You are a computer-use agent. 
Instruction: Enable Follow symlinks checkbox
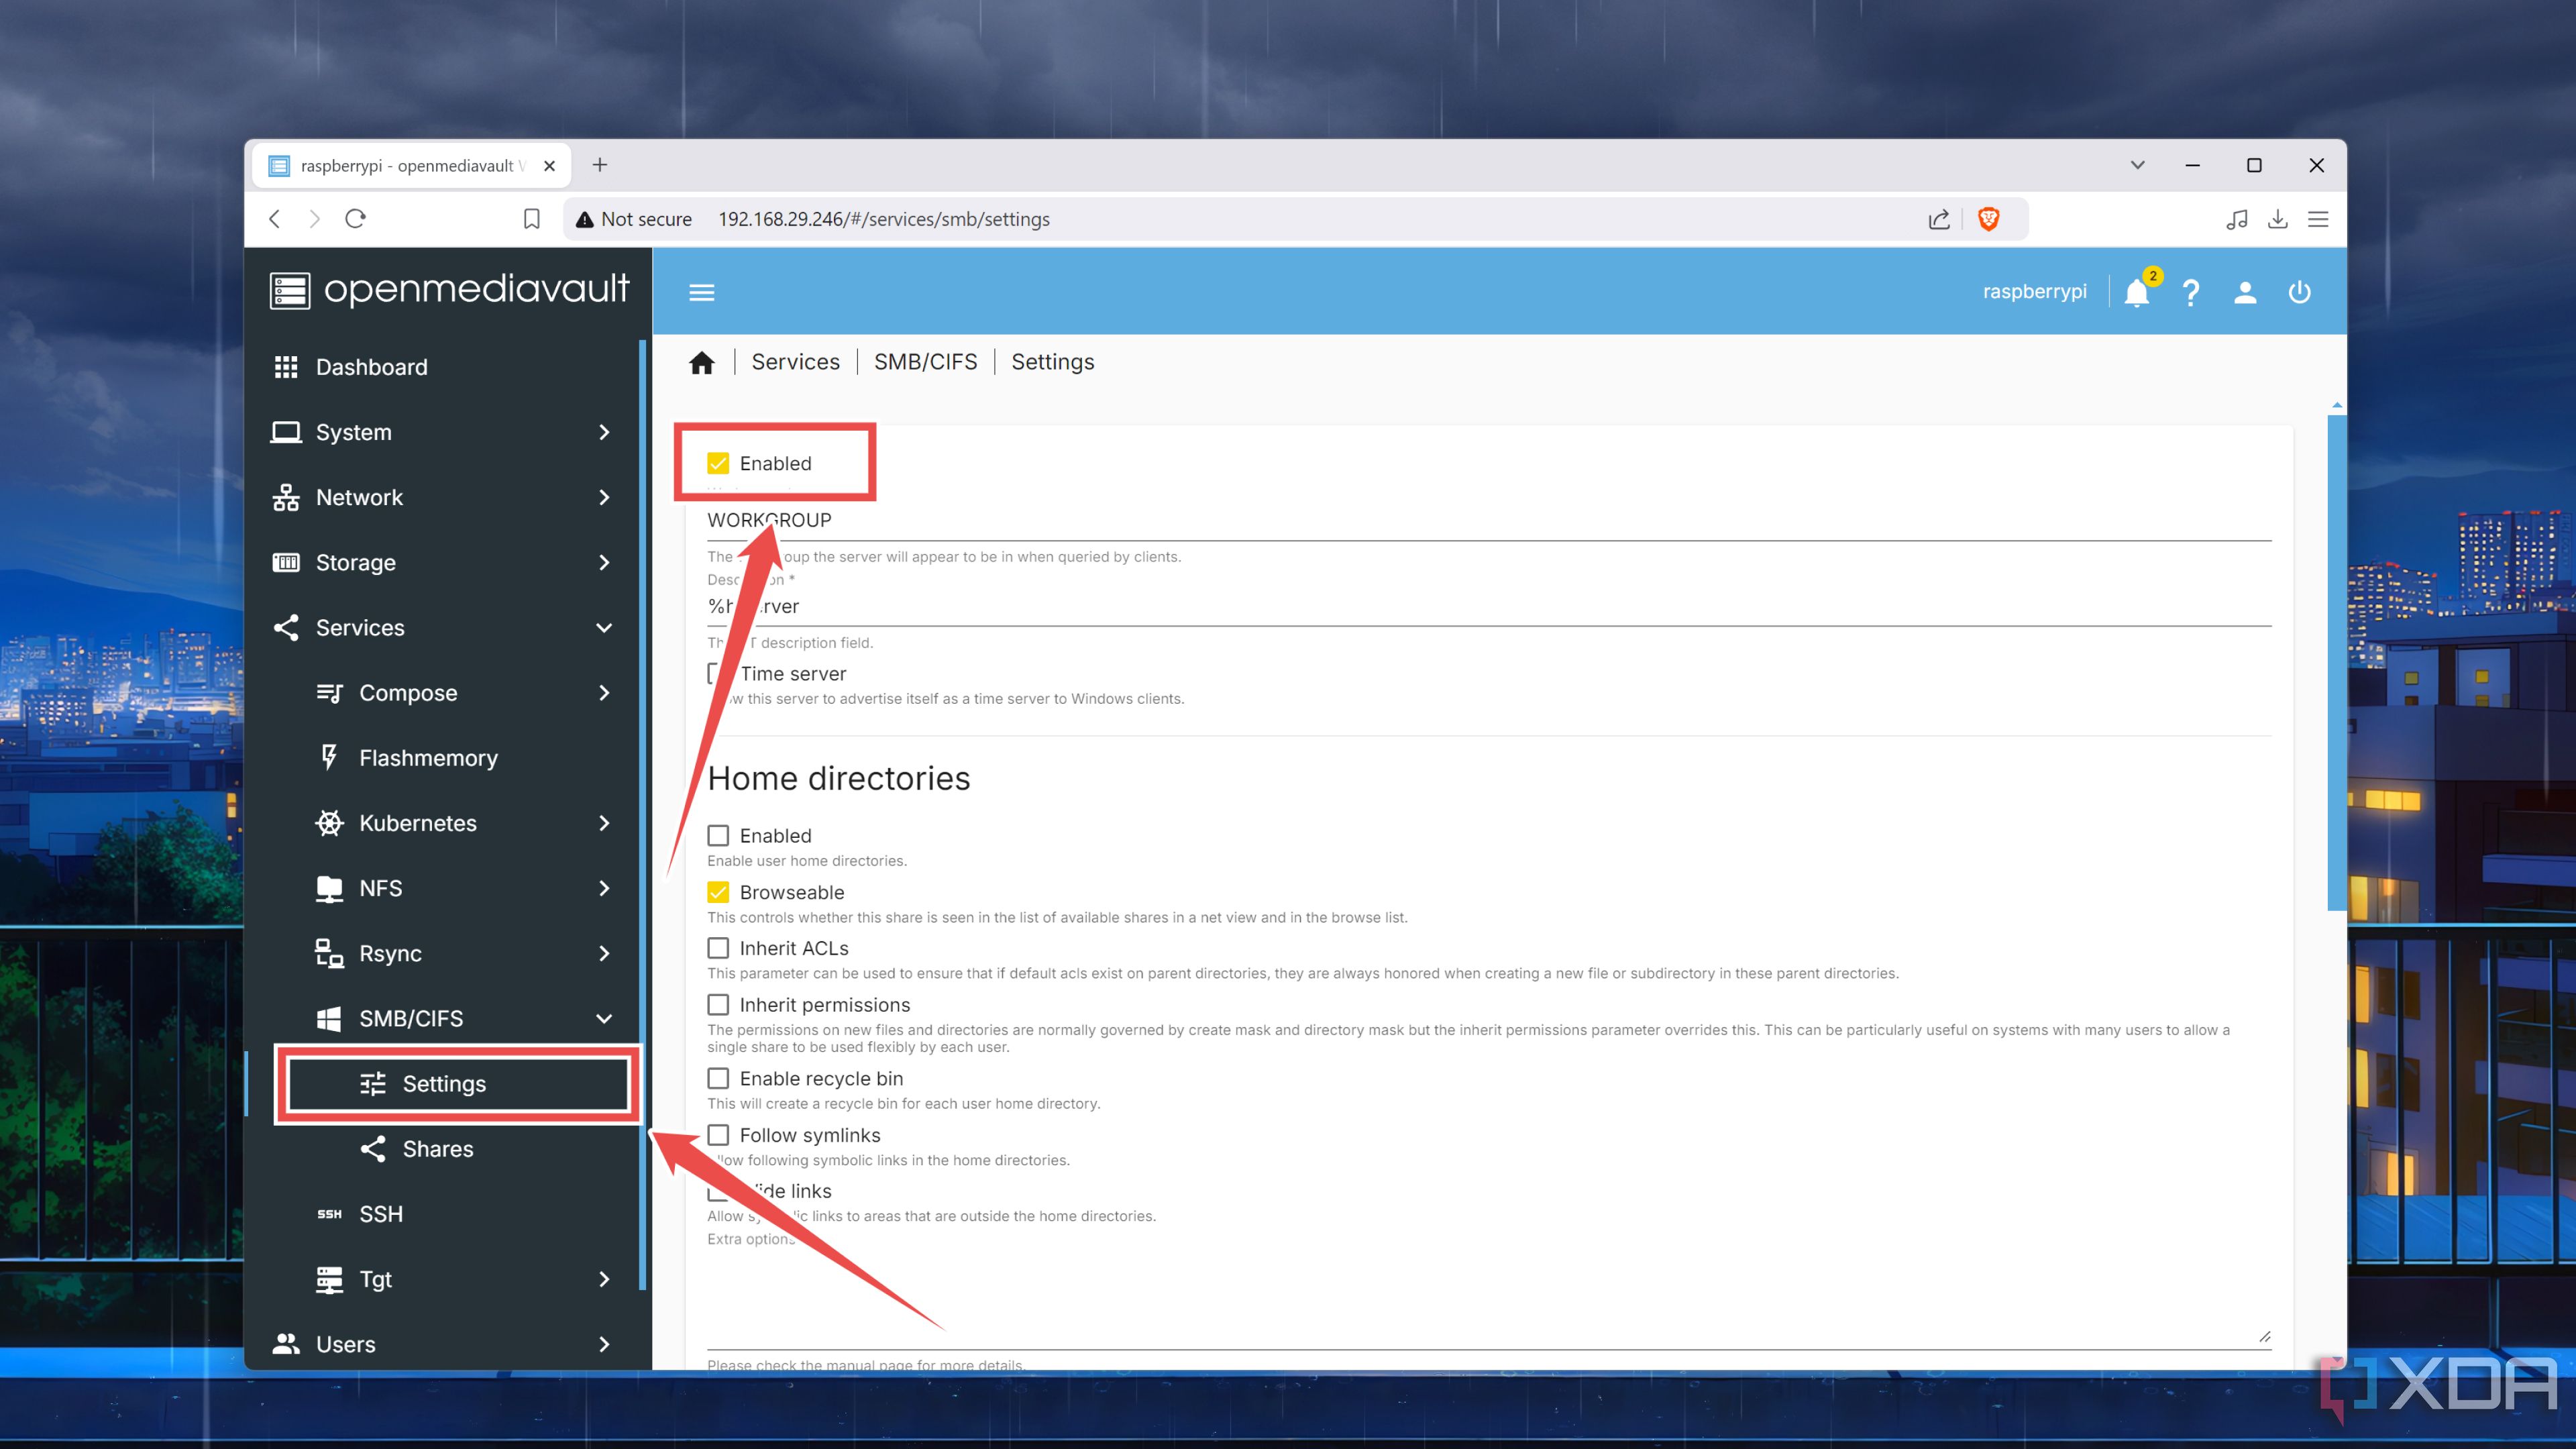pyautogui.click(x=718, y=1134)
